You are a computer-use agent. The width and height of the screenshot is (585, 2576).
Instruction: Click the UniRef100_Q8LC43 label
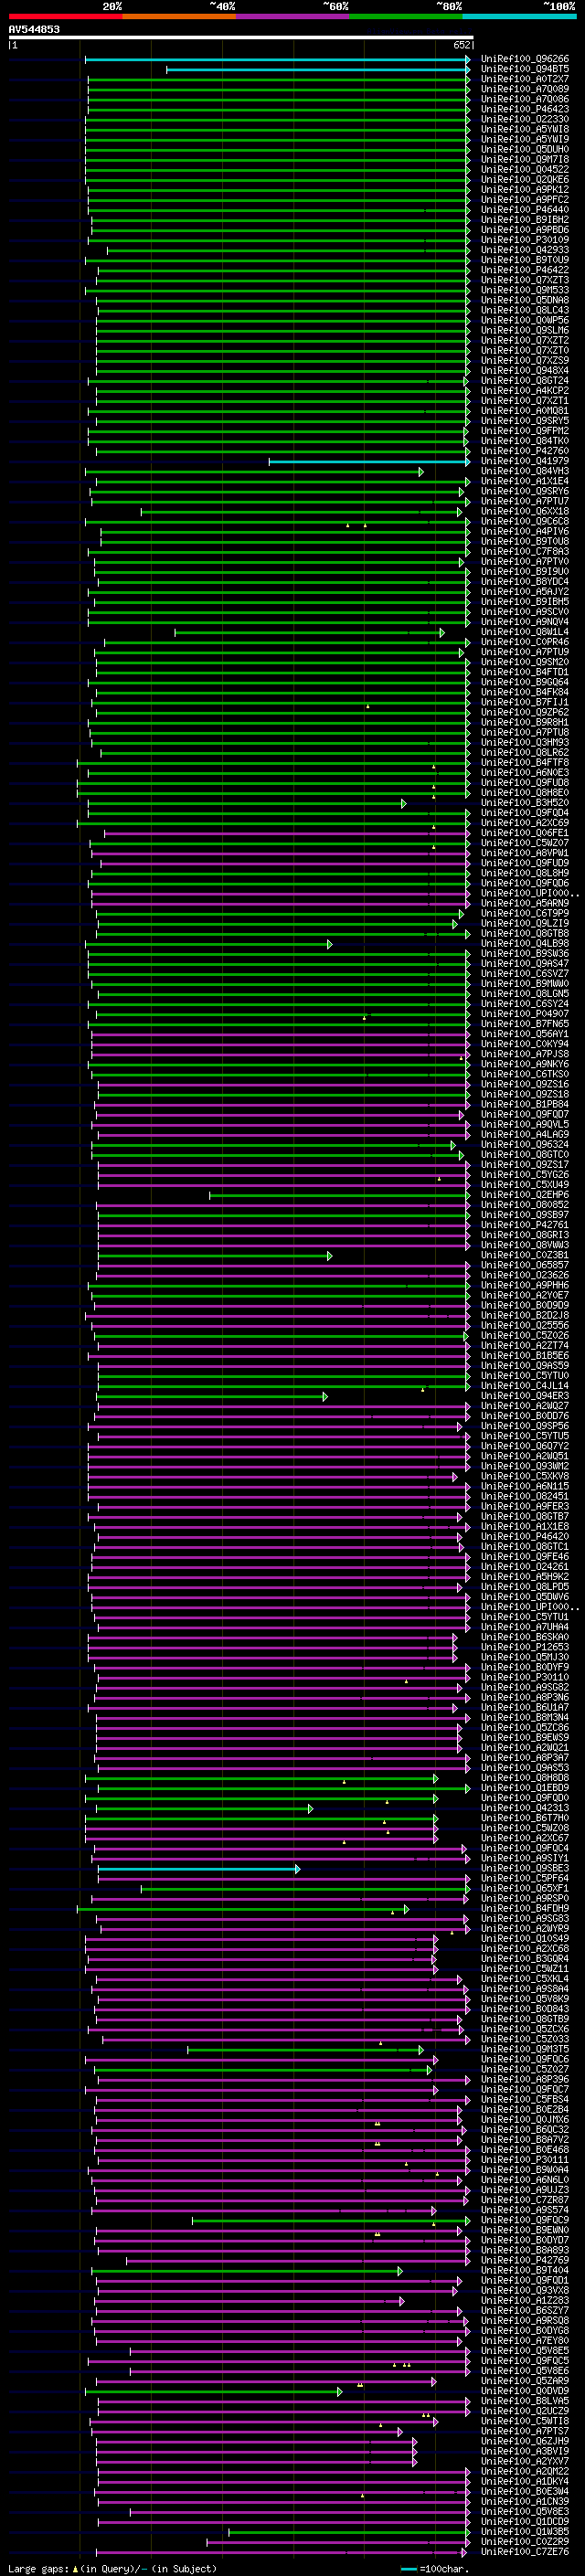tap(524, 310)
